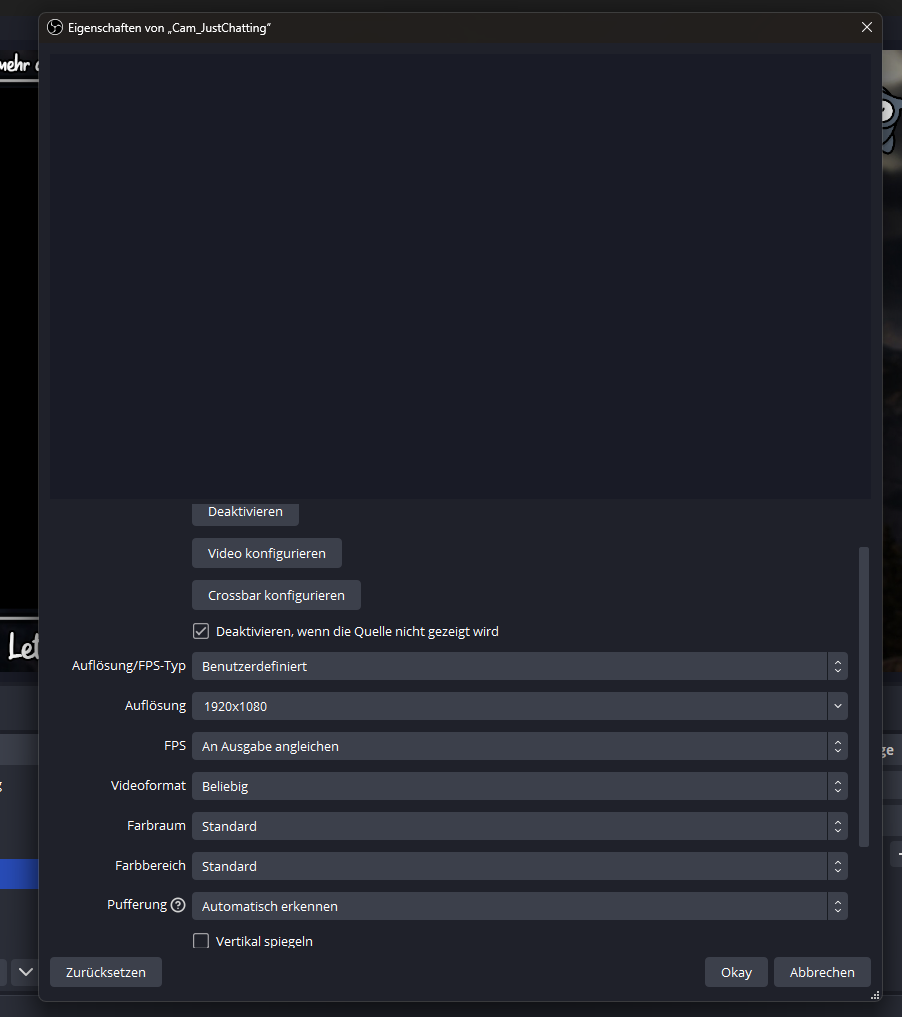
Task: Click the help icon next to Pufferung
Action: click(x=178, y=905)
